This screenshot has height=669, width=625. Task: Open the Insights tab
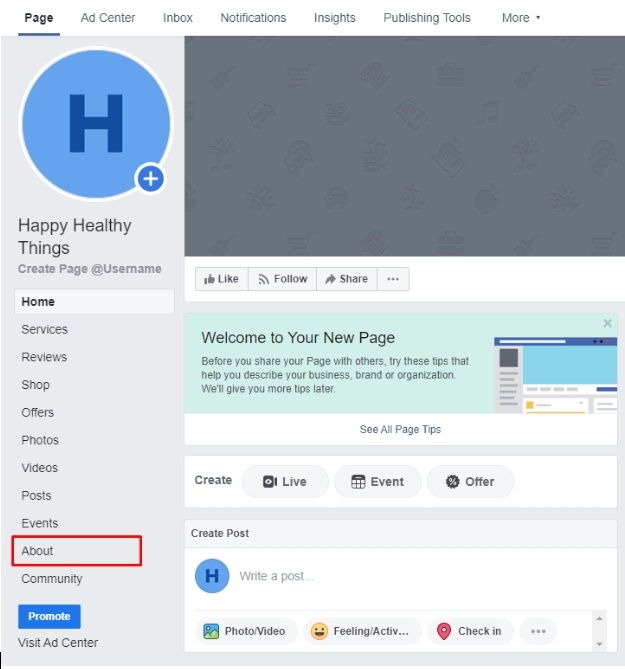click(334, 18)
